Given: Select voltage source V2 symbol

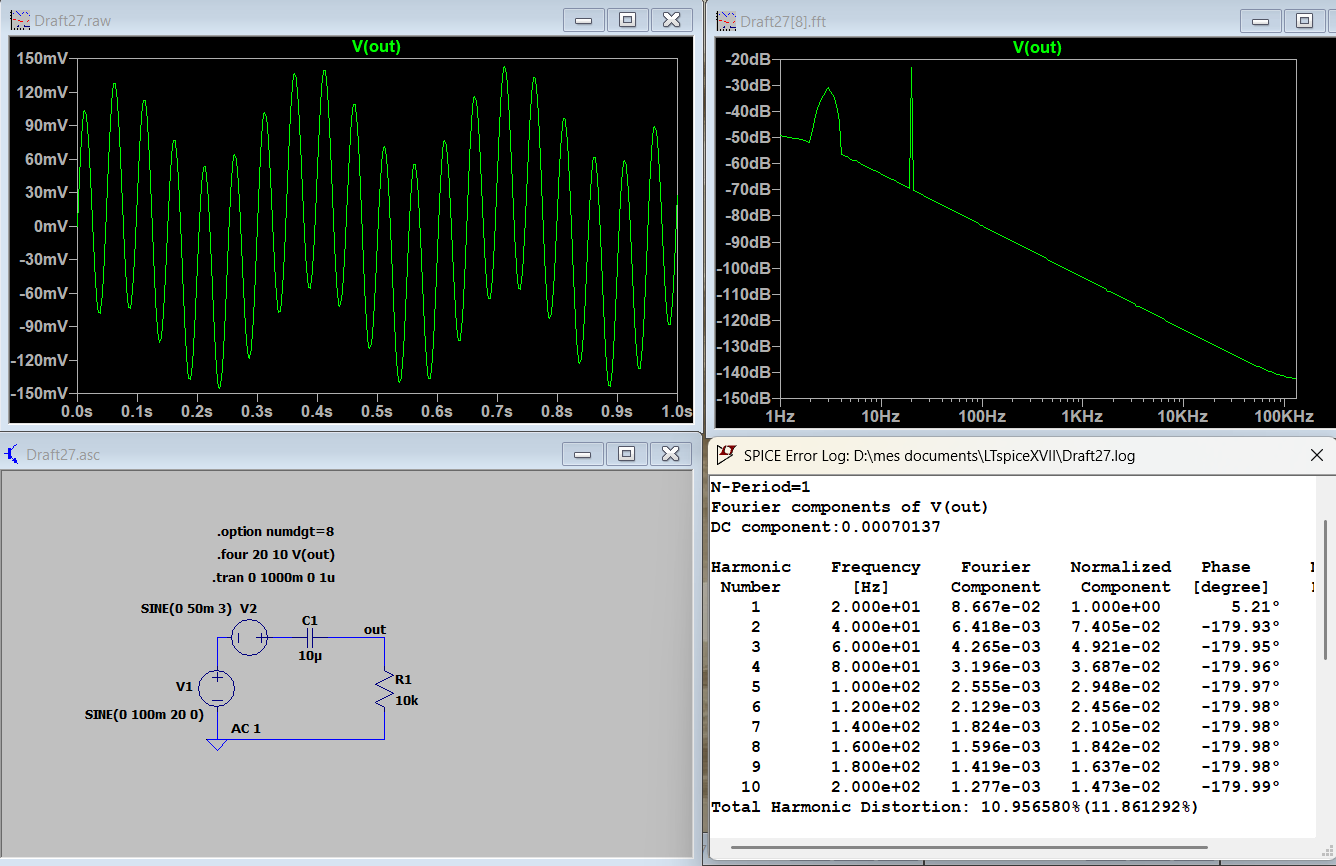Looking at the screenshot, I should pyautogui.click(x=249, y=637).
